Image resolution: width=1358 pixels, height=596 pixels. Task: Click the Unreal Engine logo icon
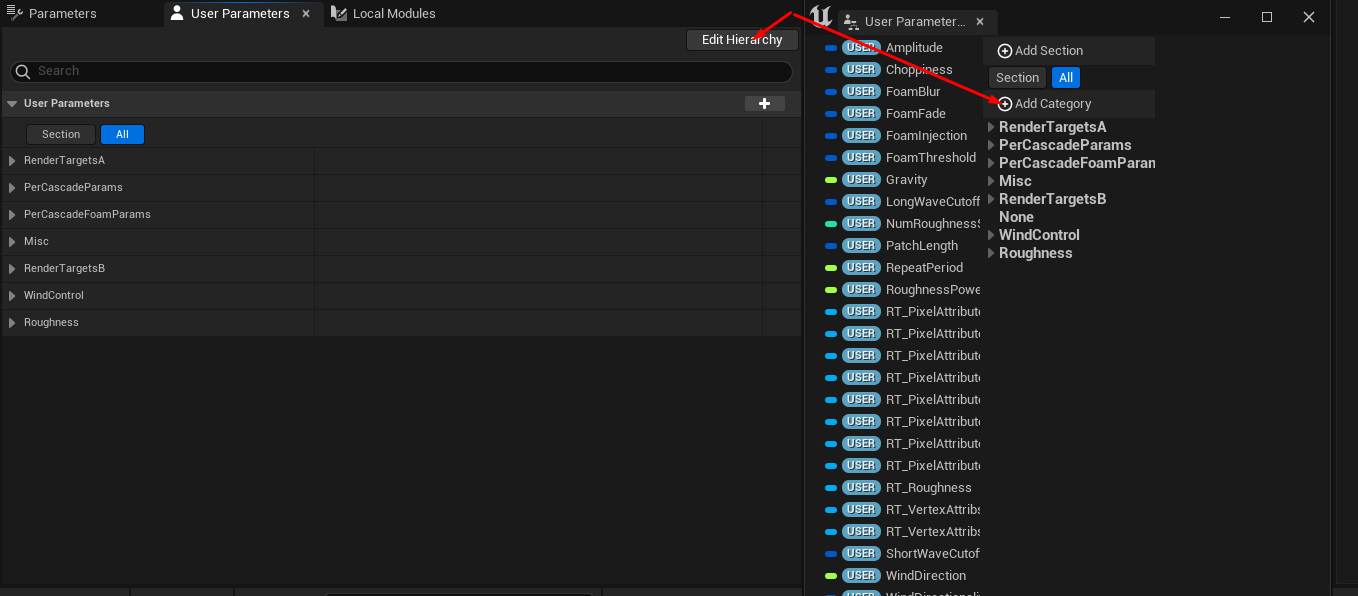821,17
